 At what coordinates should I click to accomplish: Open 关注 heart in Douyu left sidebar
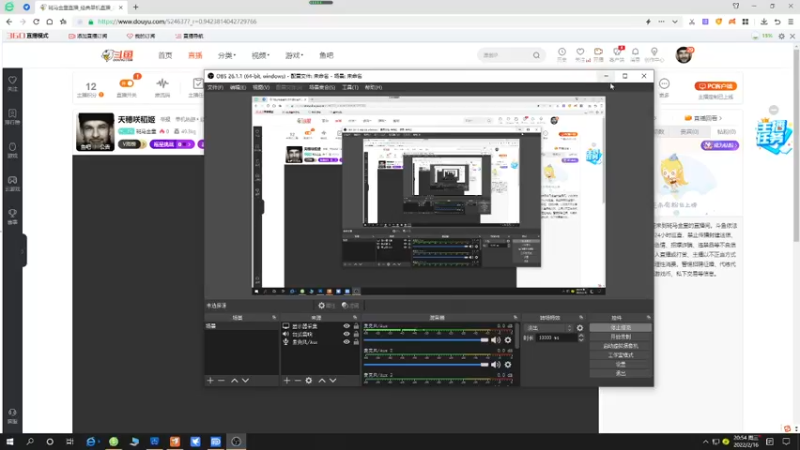pos(12,83)
